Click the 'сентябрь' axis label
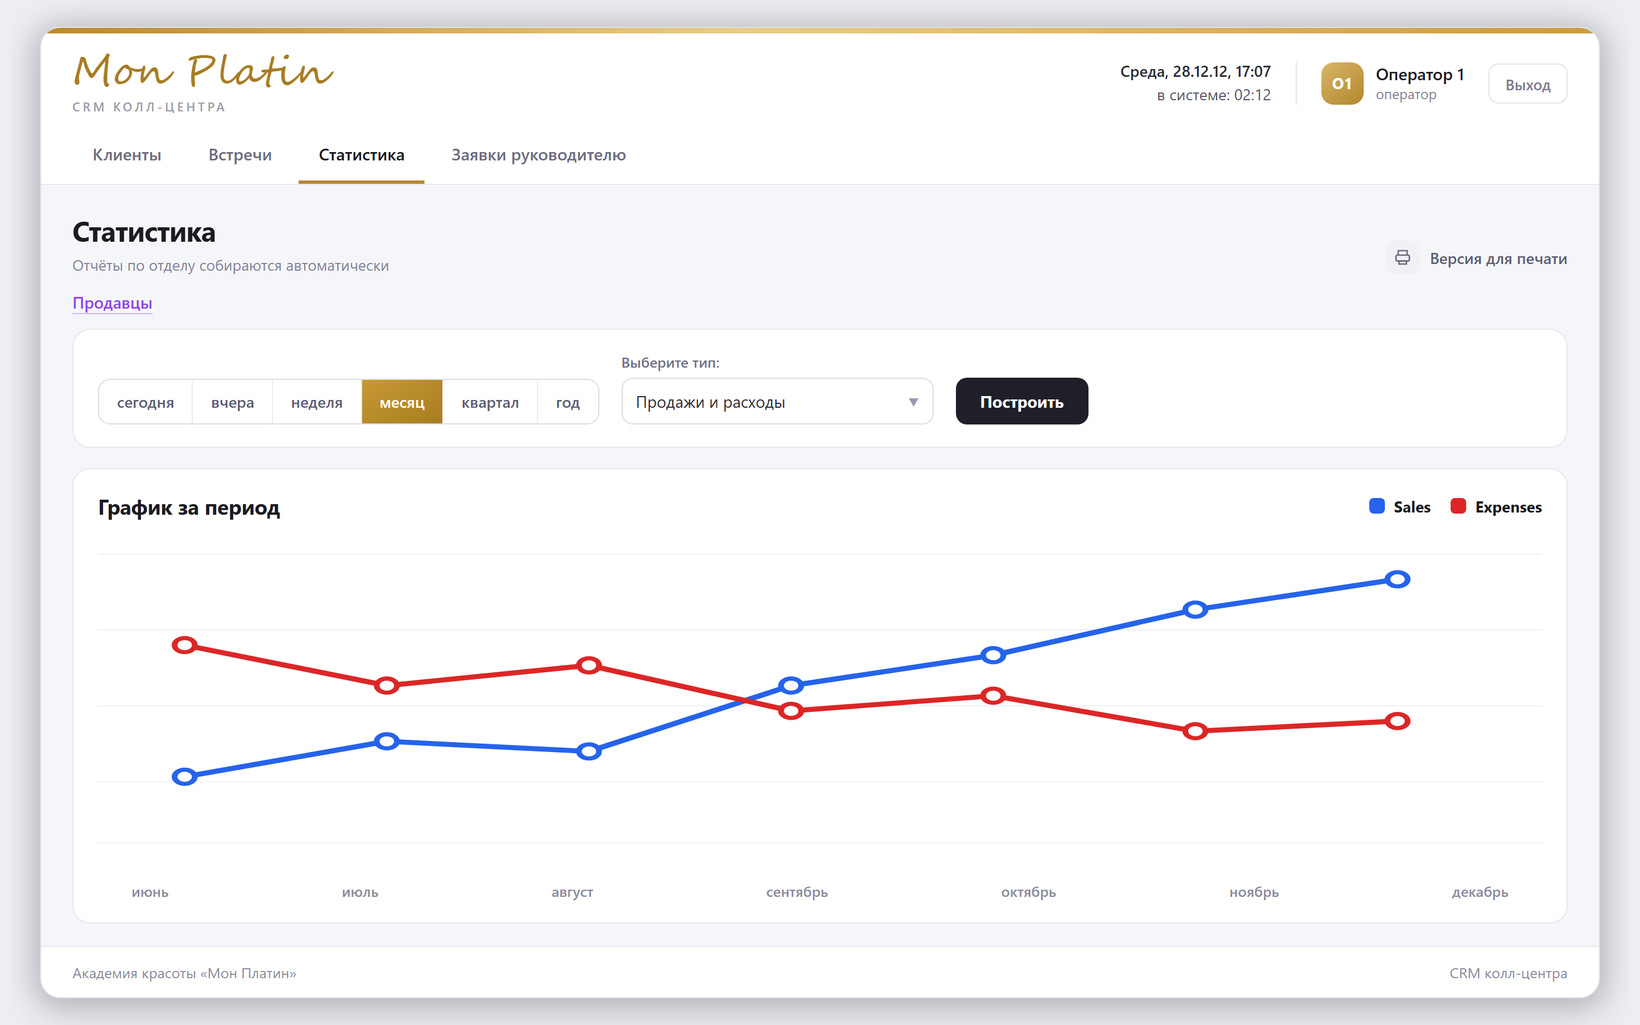Viewport: 1640px width, 1025px height. 797,892
